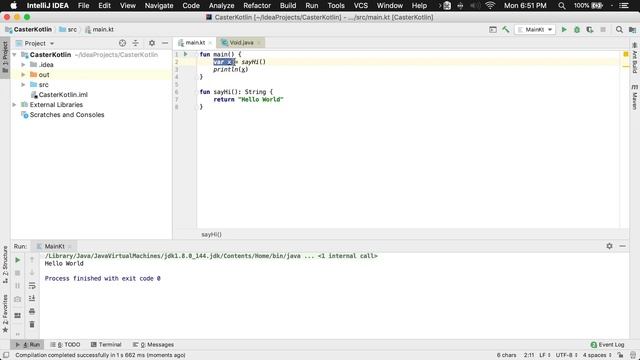Click the Build project hammer icon

(506, 29)
